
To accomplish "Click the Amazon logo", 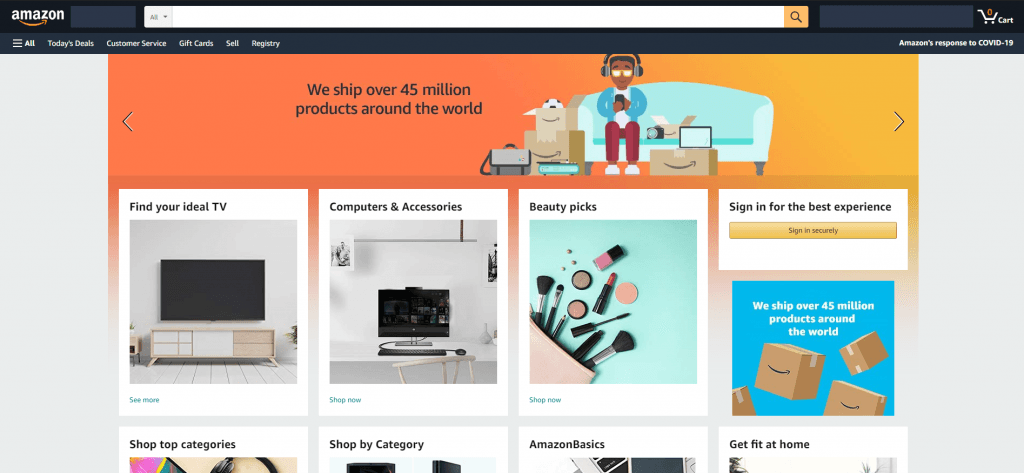I will coord(38,17).
